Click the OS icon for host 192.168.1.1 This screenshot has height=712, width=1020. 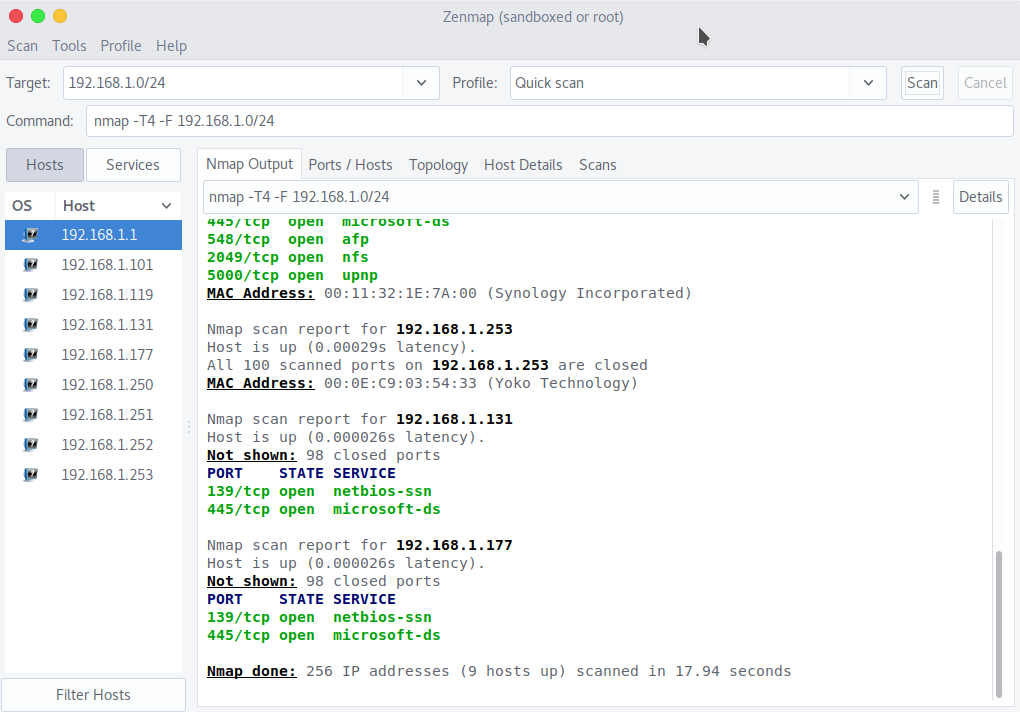(x=30, y=235)
